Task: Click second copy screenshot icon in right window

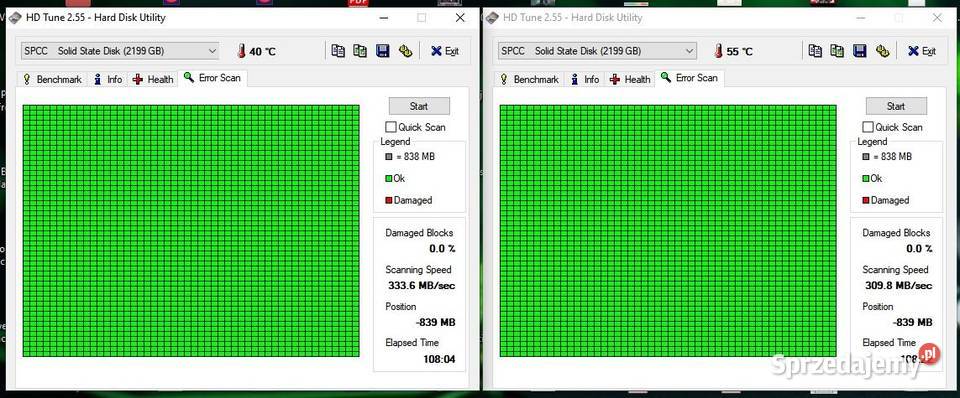Action: click(x=837, y=51)
